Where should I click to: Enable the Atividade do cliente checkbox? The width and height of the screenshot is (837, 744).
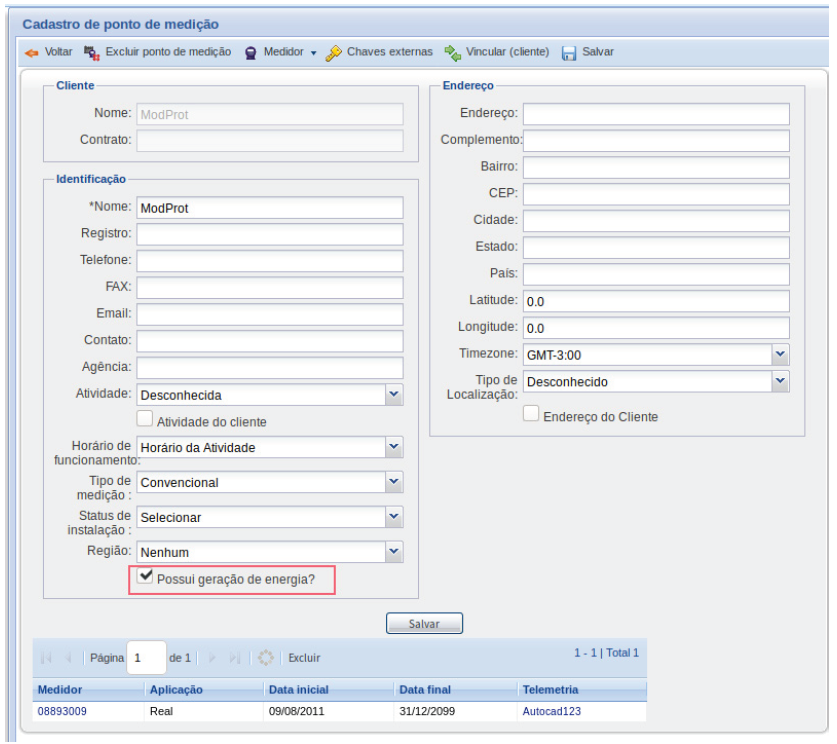point(145,420)
